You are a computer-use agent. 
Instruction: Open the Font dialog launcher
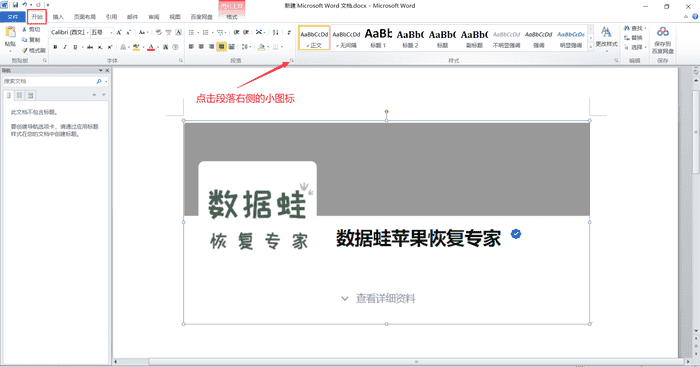coord(180,60)
